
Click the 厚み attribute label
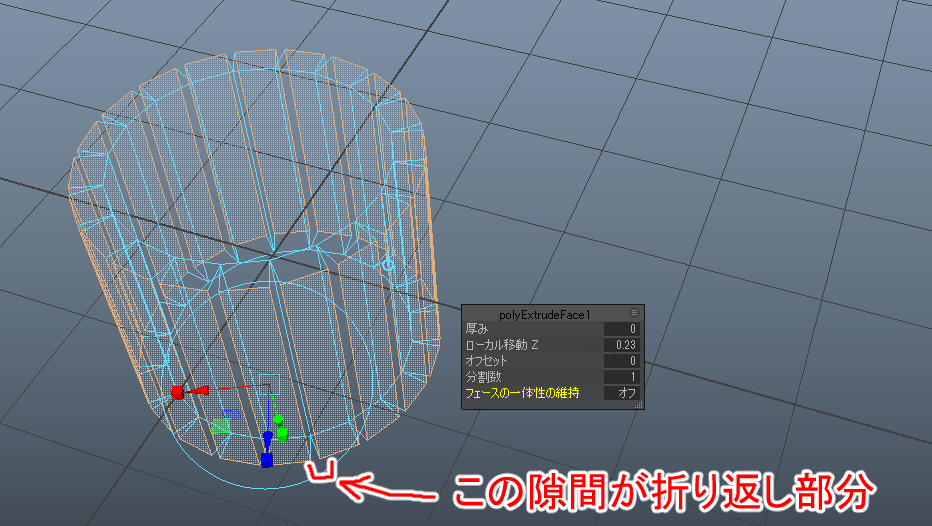477,329
